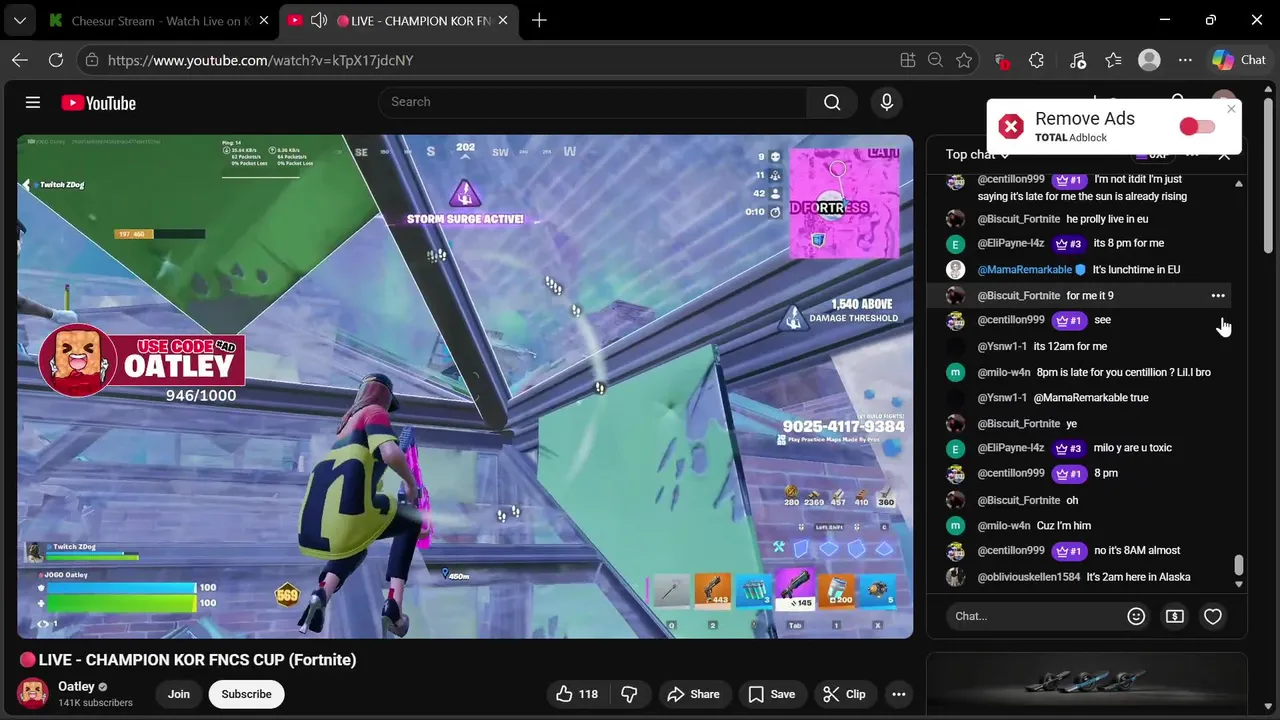Click the live stream video player
Image resolution: width=1280 pixels, height=720 pixels.
click(x=465, y=386)
